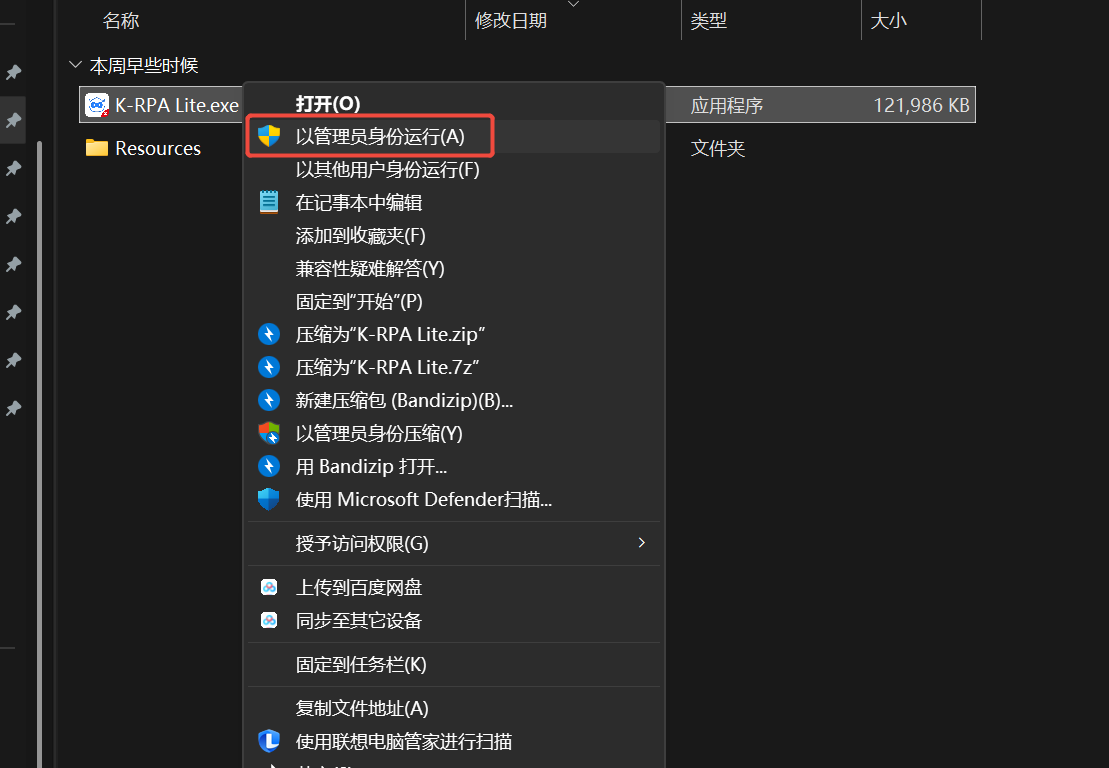Click the Bandizip icon for 用 Bandizip 打开...

(269, 466)
